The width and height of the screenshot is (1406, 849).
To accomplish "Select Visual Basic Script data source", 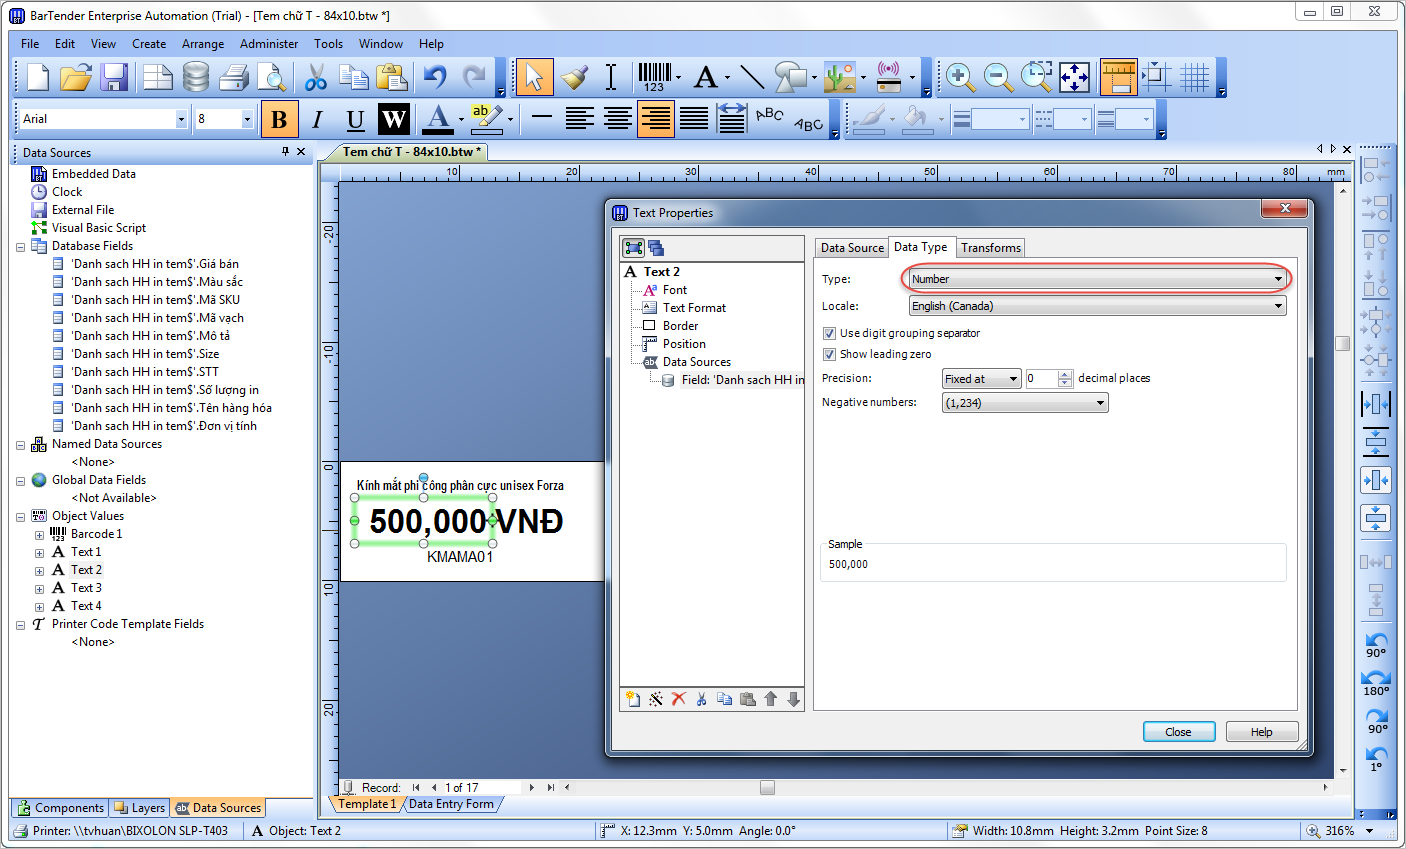I will point(99,228).
